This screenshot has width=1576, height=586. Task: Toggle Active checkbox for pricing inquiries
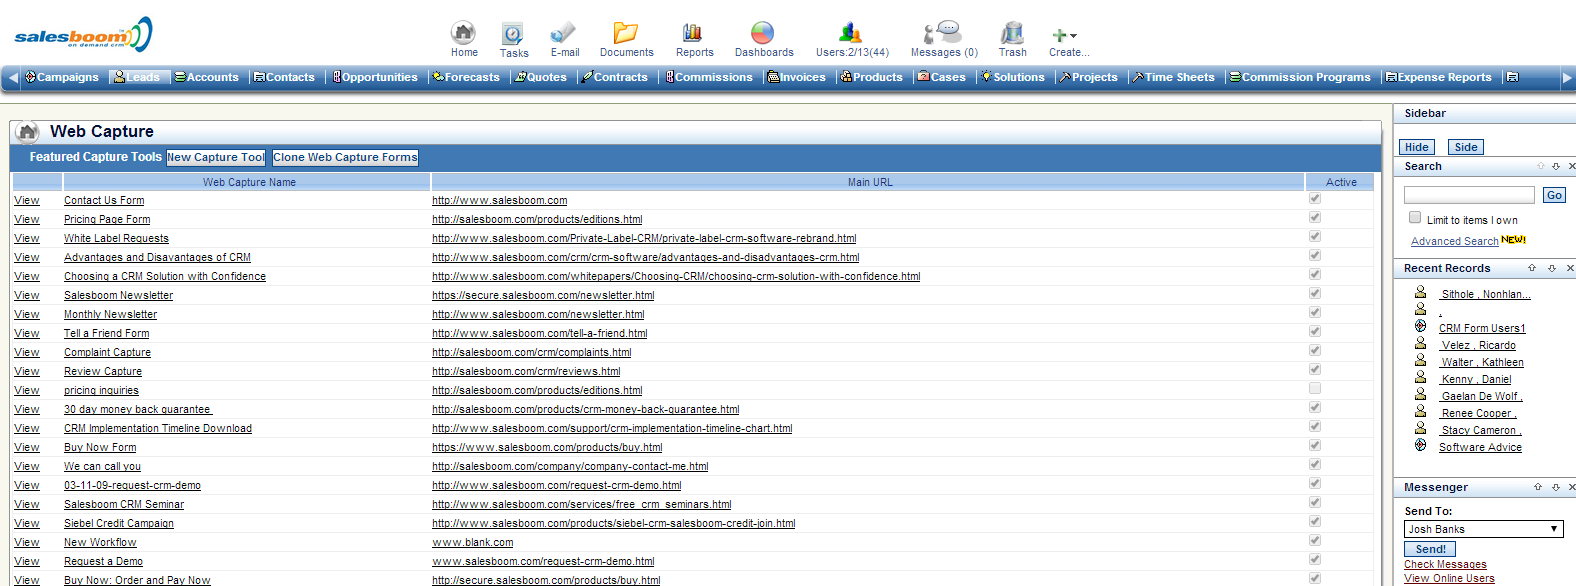click(x=1315, y=388)
